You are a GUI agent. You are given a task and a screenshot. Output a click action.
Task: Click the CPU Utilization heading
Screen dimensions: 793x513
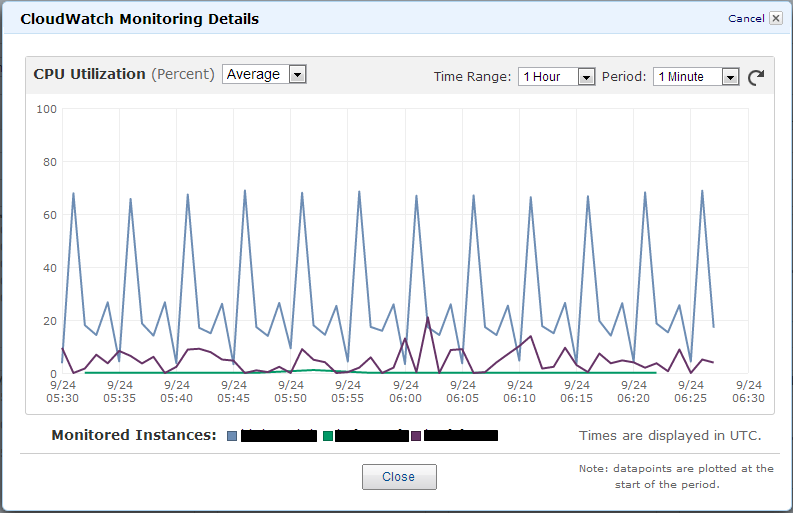(x=90, y=74)
